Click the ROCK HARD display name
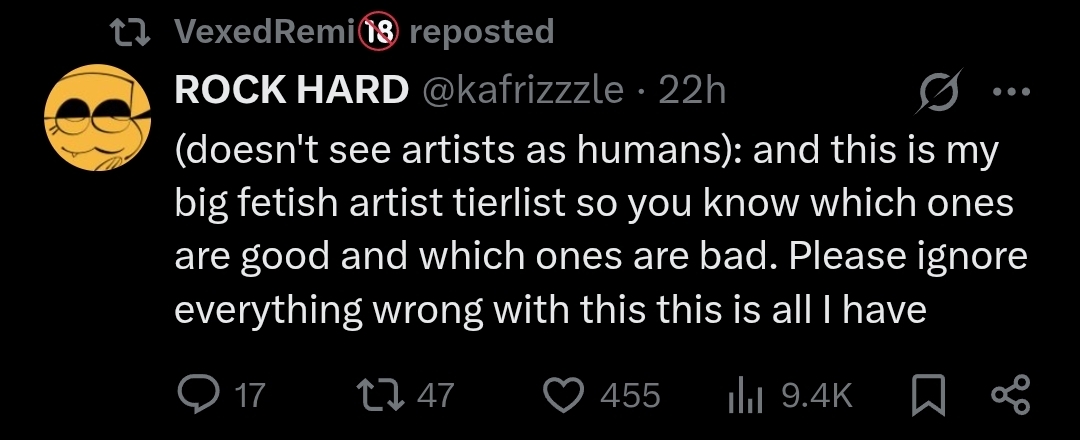 click(x=292, y=92)
